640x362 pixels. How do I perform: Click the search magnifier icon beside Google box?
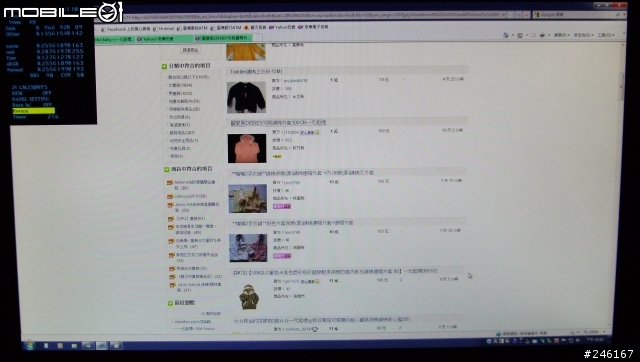[619, 15]
